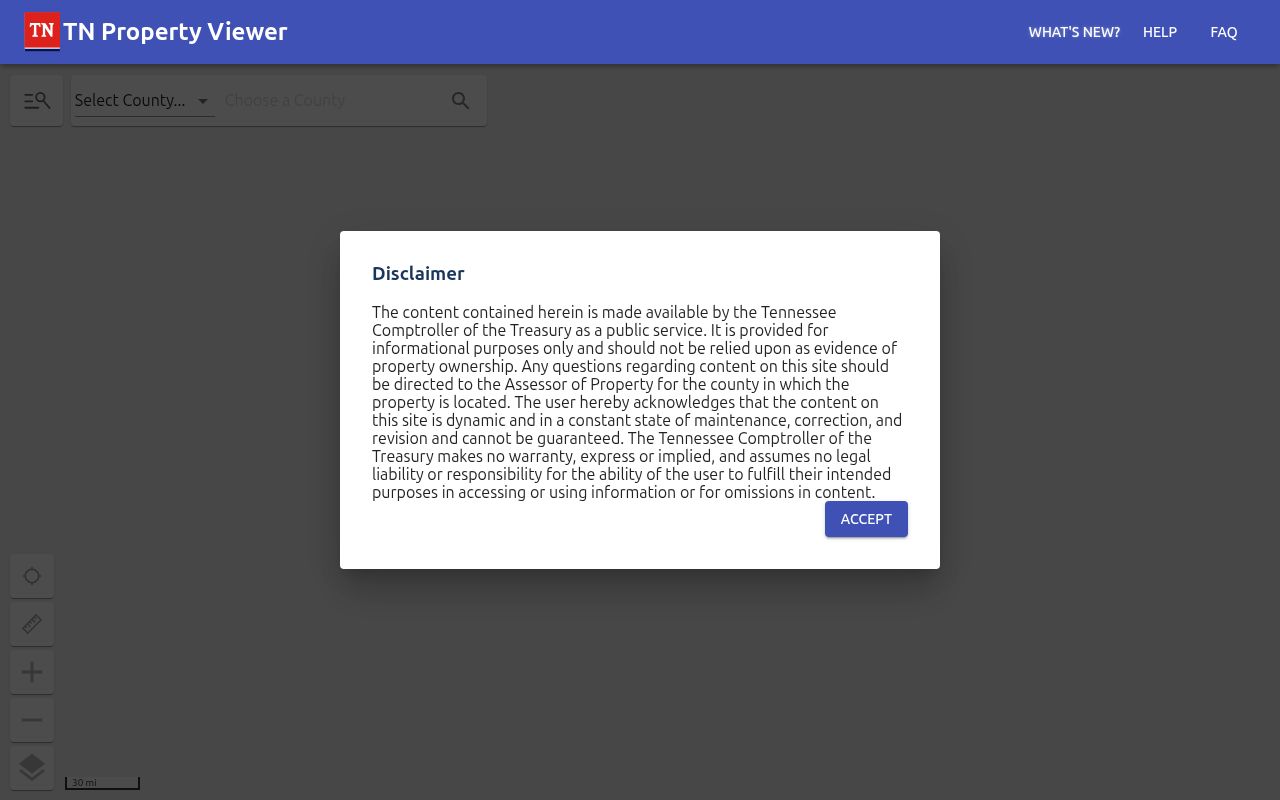Open the advanced search panel icon
The image size is (1280, 800).
[x=37, y=101]
